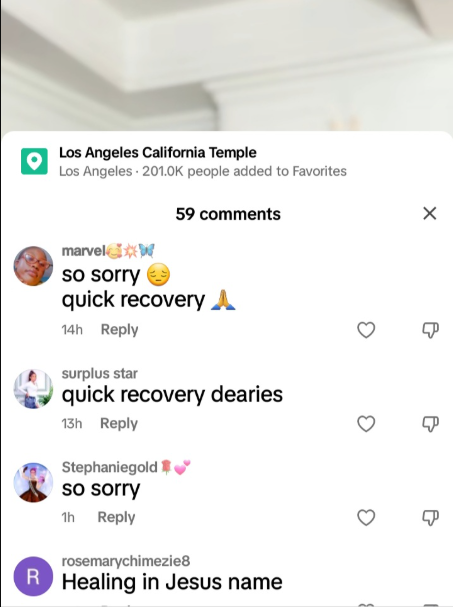Open Stephaniegold's profile avatar
This screenshot has width=453, height=607.
tap(33, 482)
